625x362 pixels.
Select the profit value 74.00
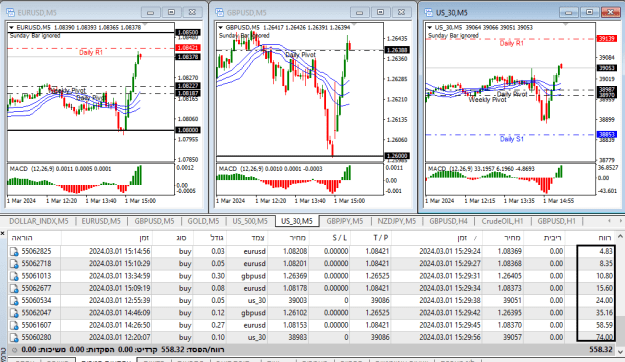pyautogui.click(x=604, y=338)
